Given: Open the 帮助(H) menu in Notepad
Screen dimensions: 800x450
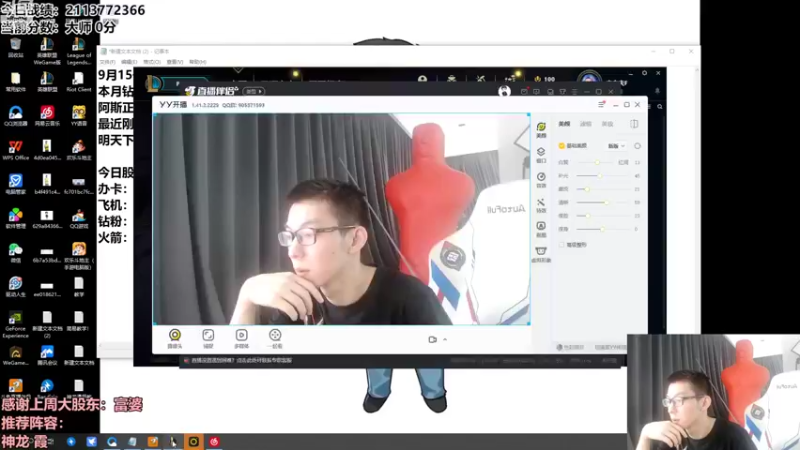Looking at the screenshot, I should pyautogui.click(x=197, y=62).
